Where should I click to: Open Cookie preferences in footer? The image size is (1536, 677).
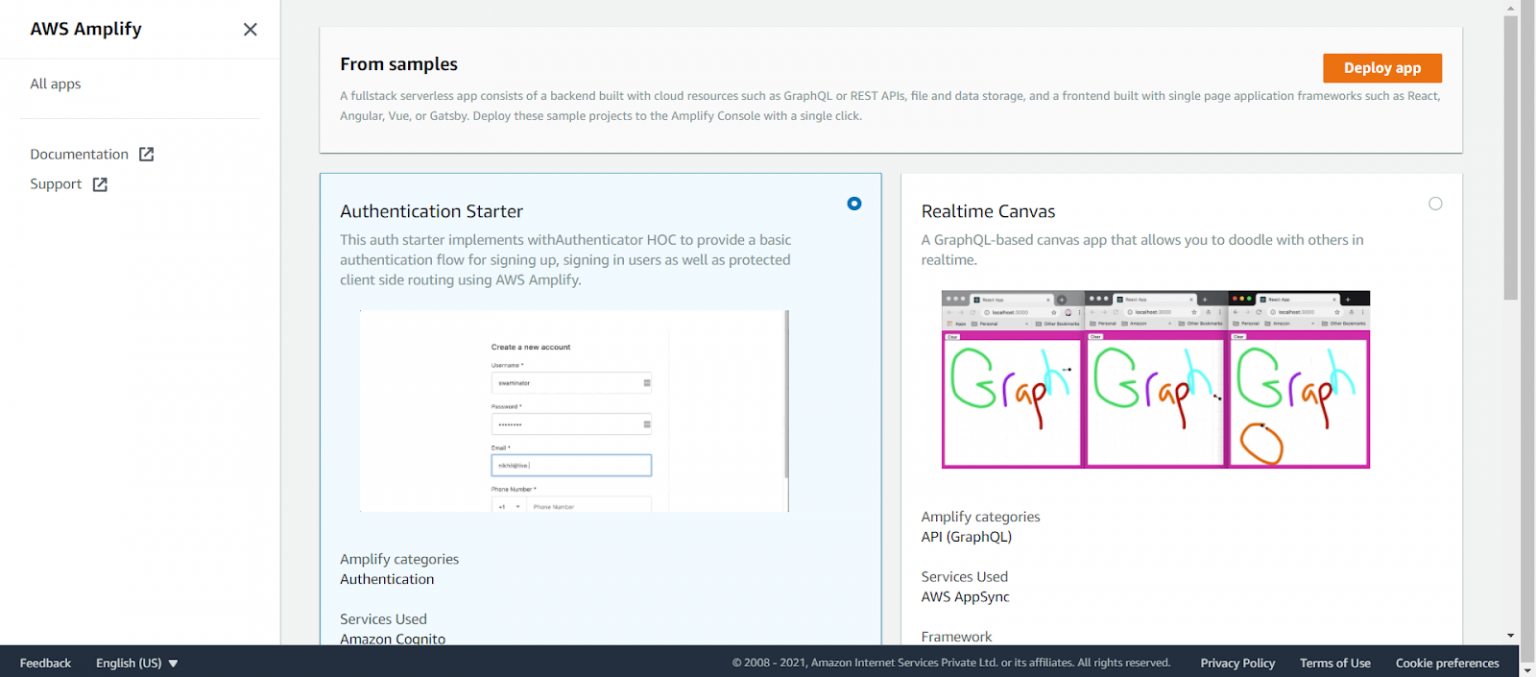[1447, 663]
